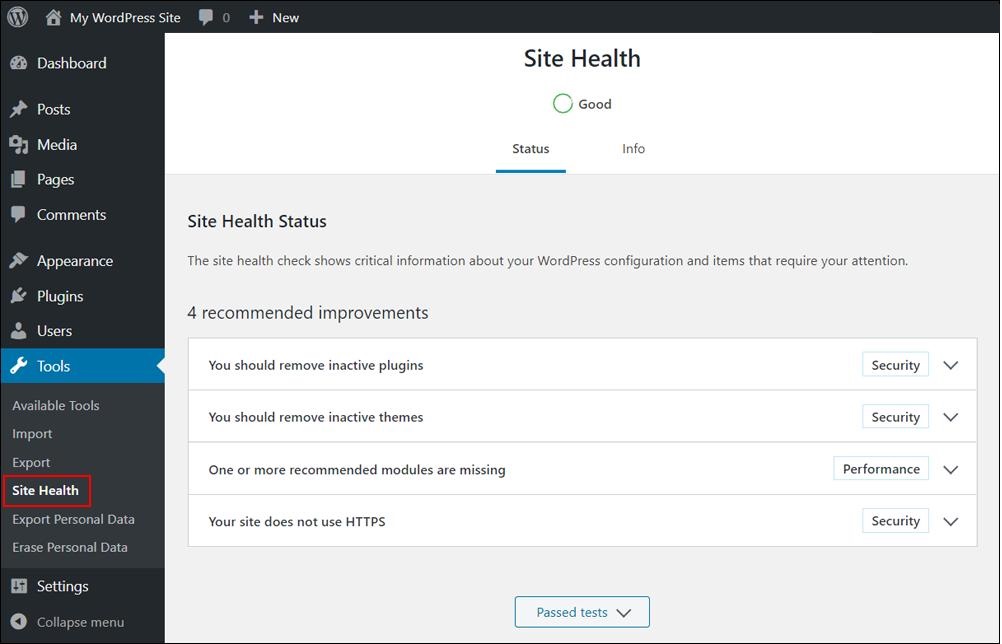Open the Pages menu label
The width and height of the screenshot is (1002, 644).
tap(56, 180)
